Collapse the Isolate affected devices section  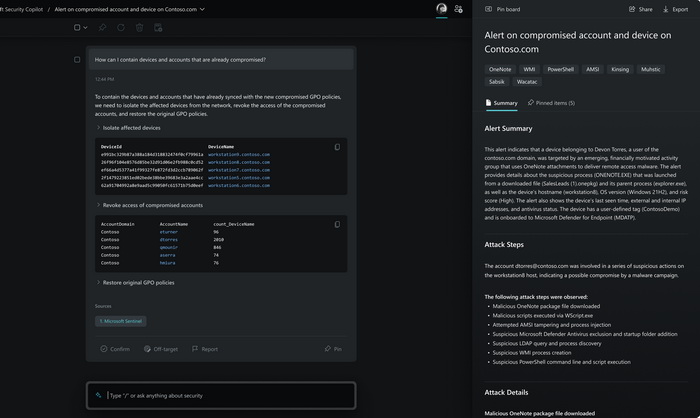click(x=98, y=128)
